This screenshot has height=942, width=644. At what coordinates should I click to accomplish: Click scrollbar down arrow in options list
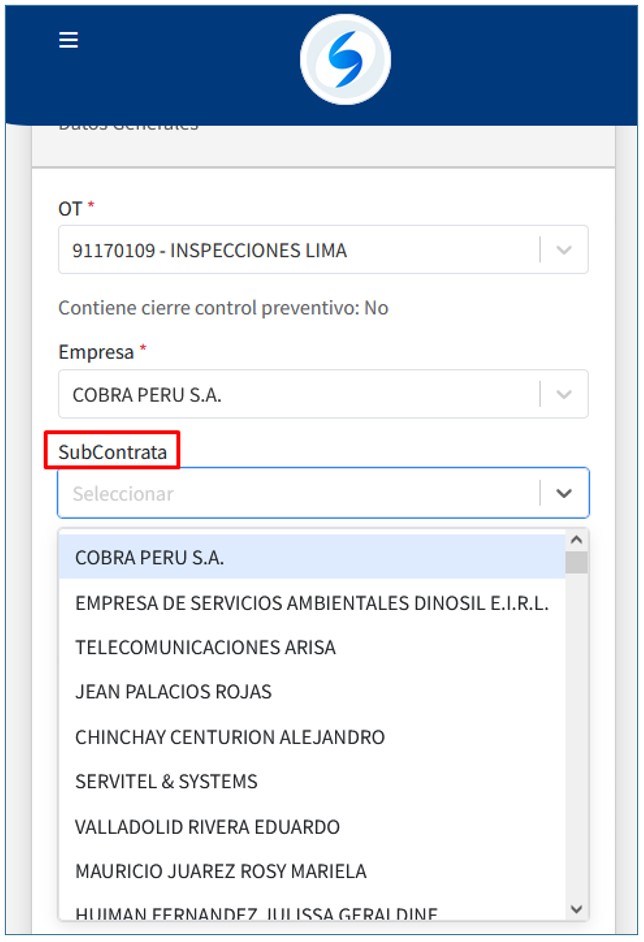pos(576,908)
